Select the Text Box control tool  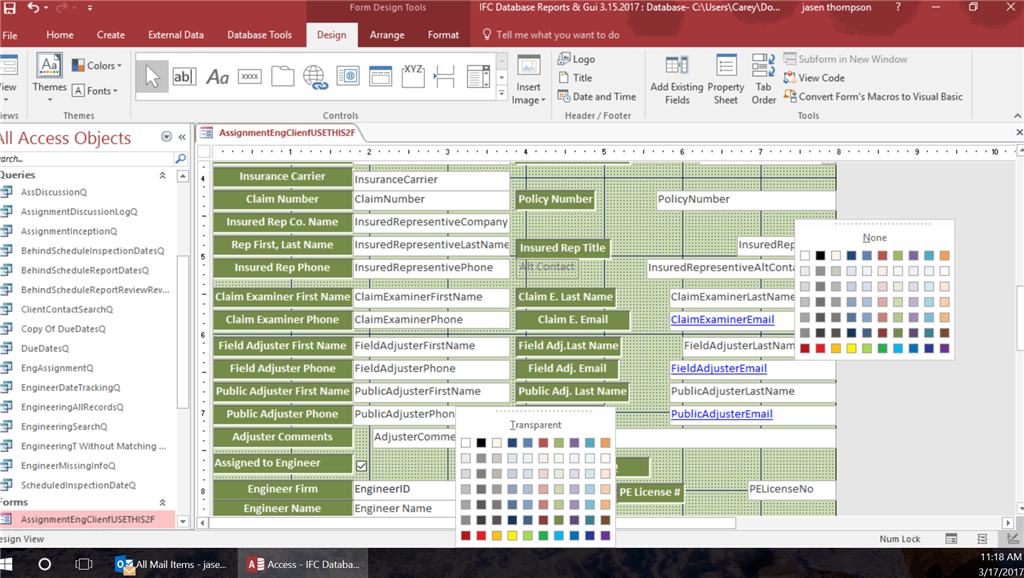point(184,77)
